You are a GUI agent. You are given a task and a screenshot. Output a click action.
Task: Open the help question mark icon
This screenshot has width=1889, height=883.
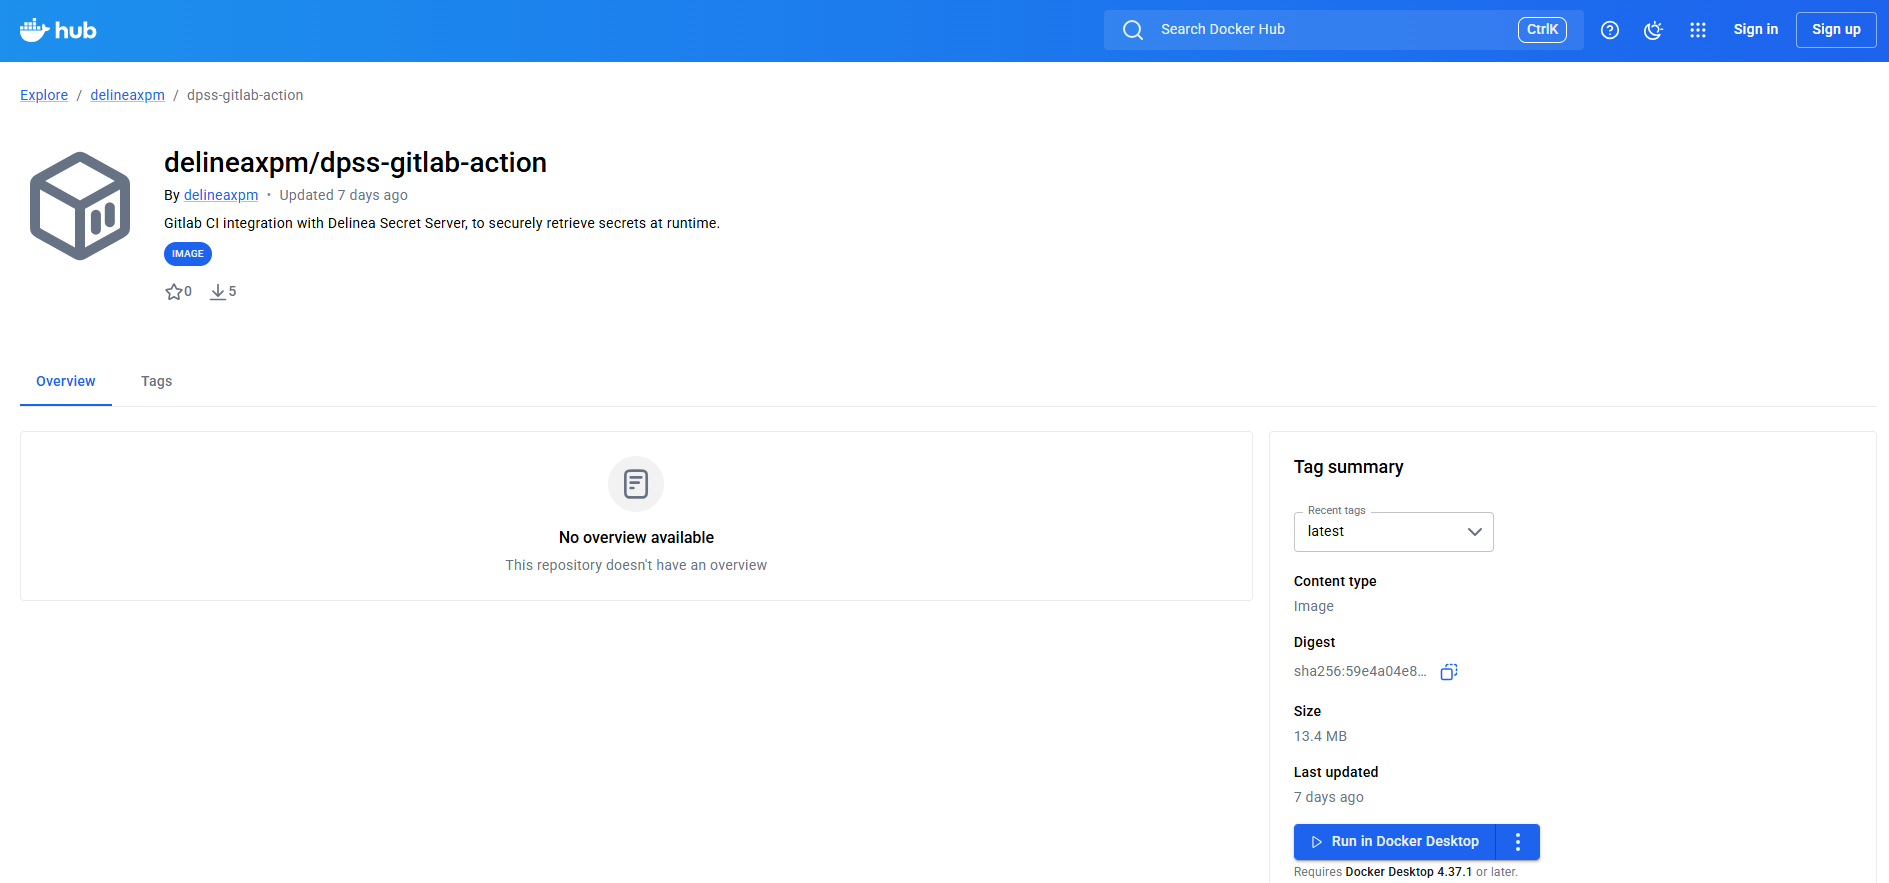pyautogui.click(x=1609, y=30)
